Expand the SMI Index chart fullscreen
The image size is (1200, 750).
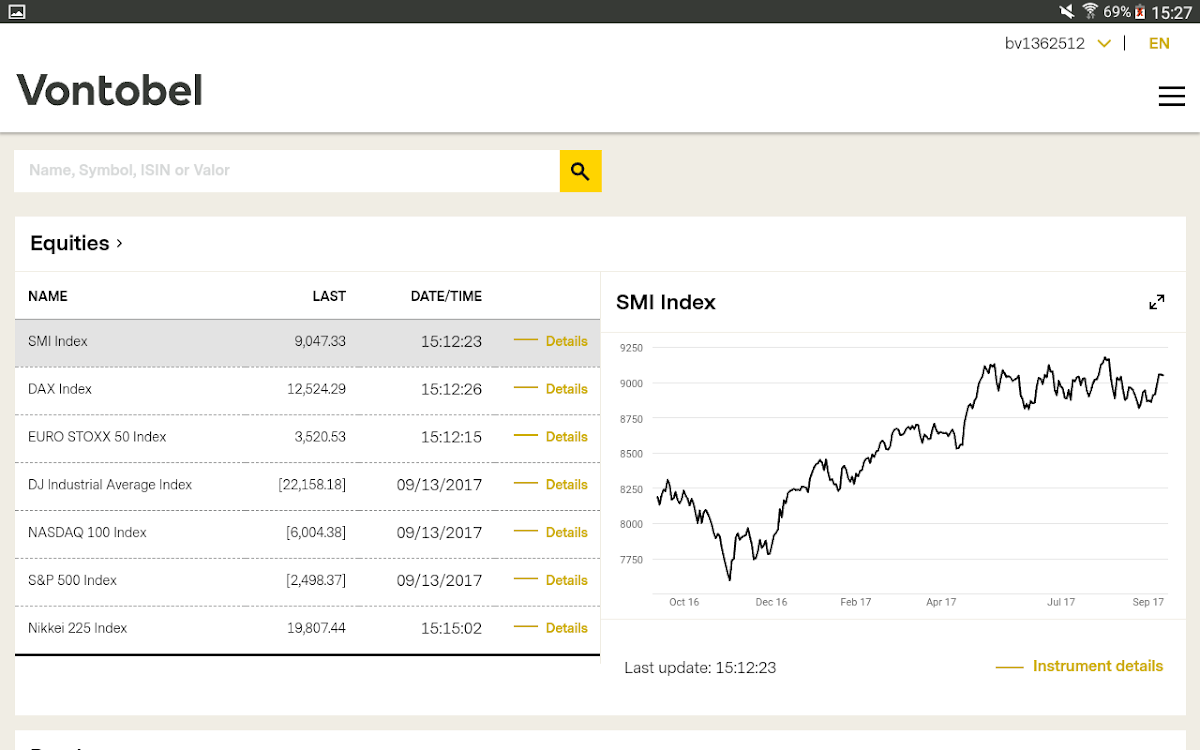click(x=1157, y=302)
